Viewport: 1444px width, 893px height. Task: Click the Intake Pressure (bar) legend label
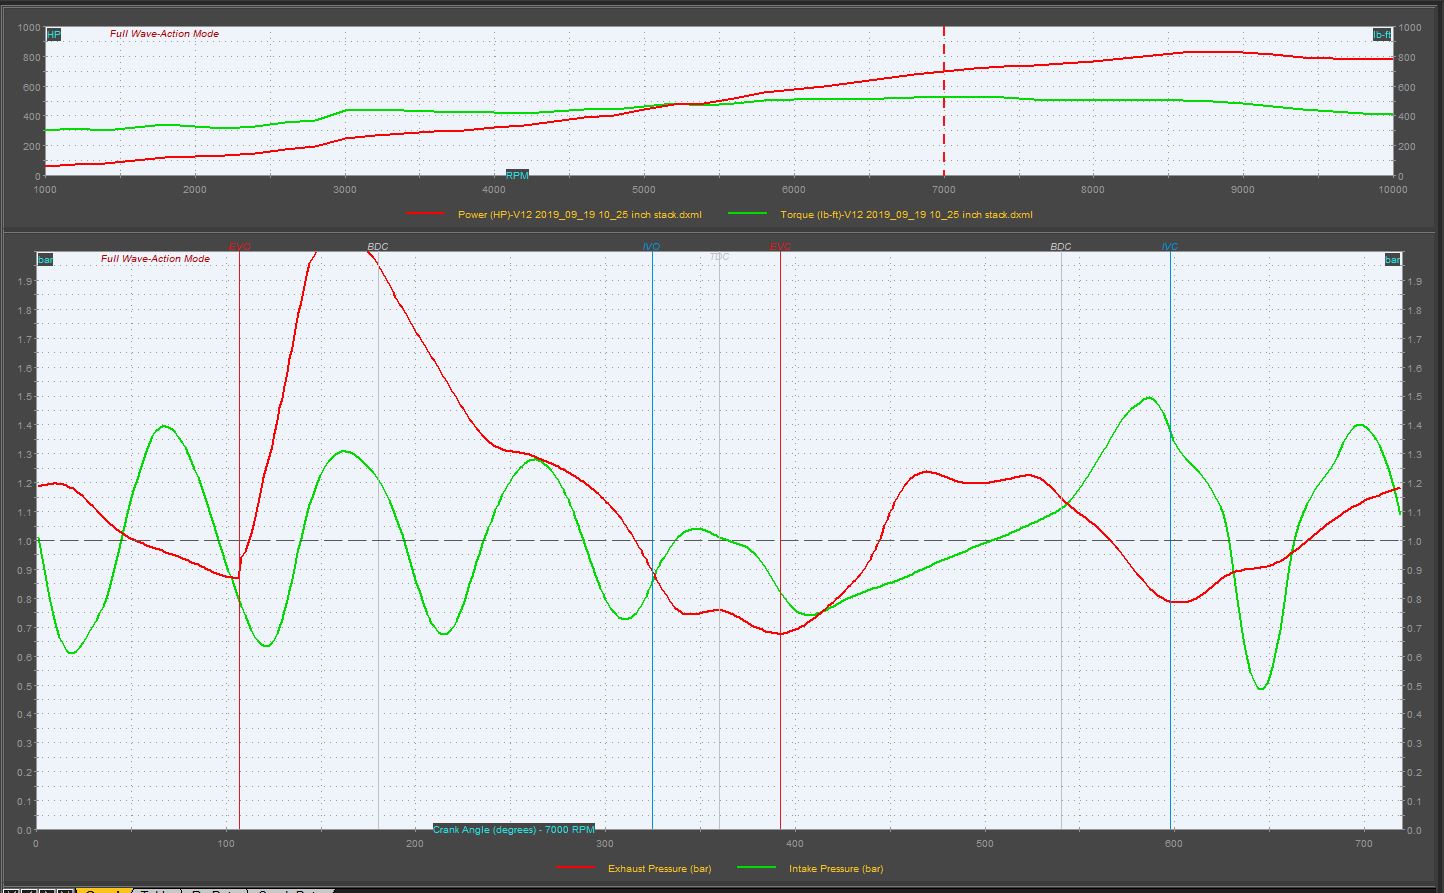click(836, 868)
